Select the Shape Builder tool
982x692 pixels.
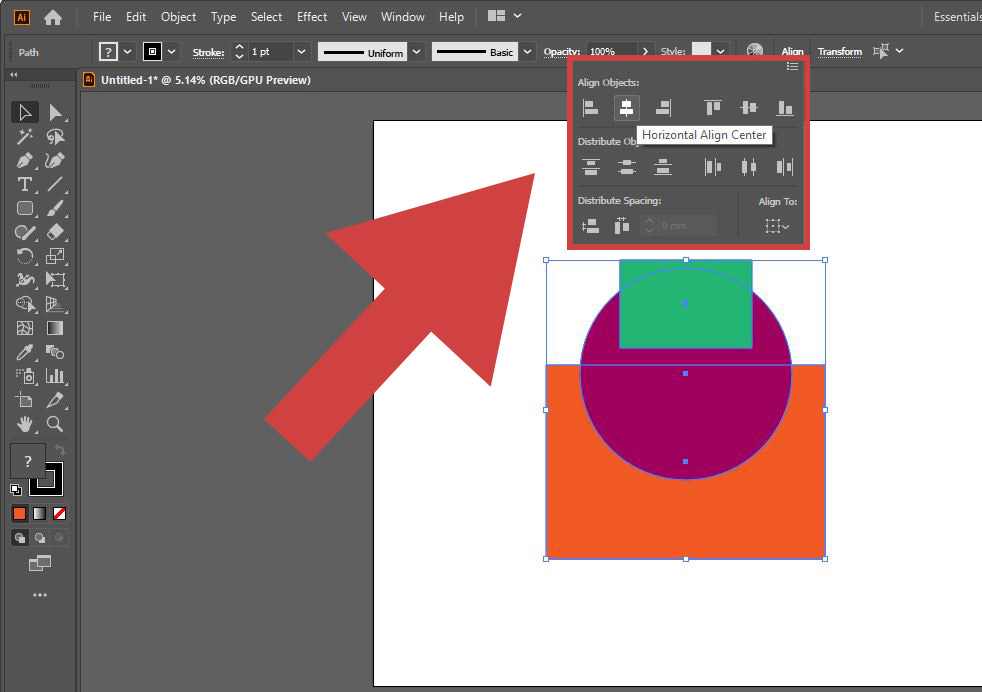coord(25,304)
